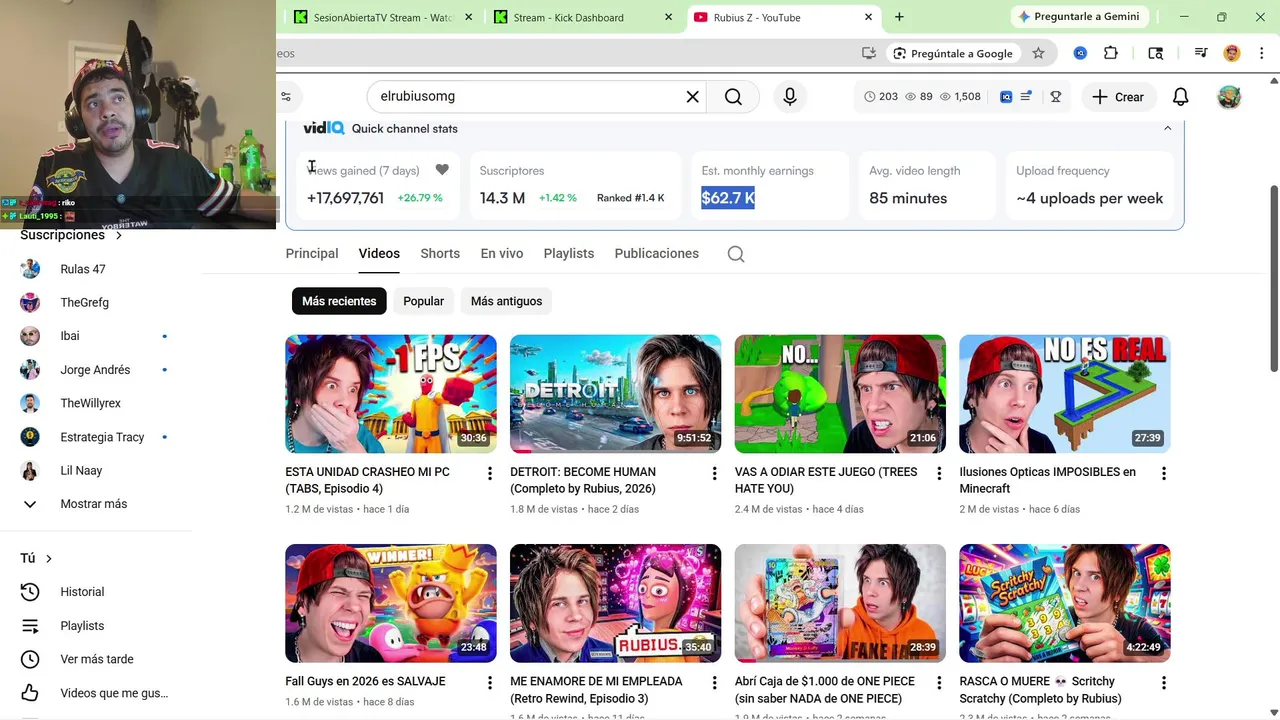Open the Chrome extensions puzzle icon

pos(1111,53)
